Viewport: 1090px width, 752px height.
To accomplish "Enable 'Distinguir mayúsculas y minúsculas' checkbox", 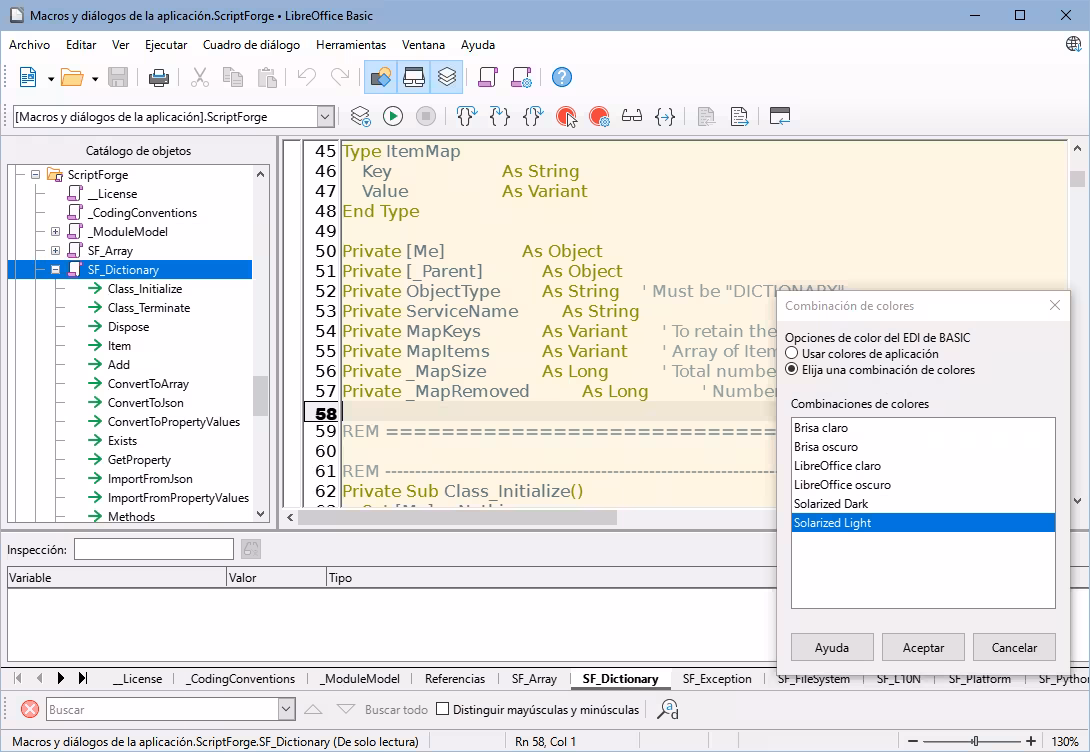I will point(442,709).
